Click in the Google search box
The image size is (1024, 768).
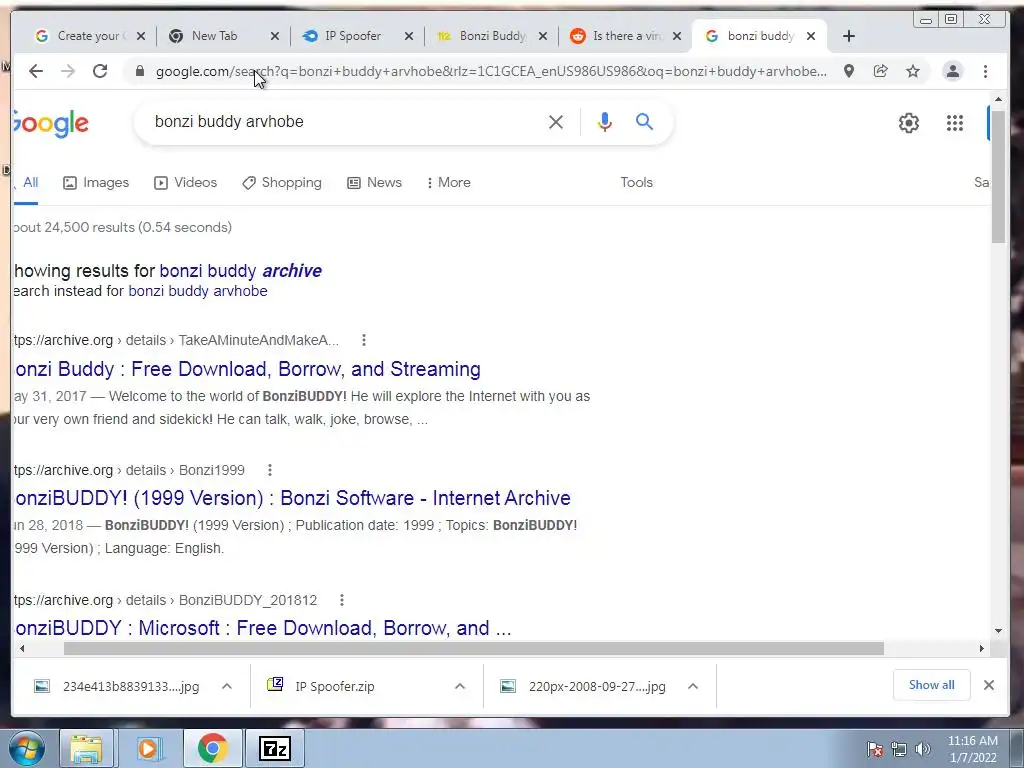point(346,122)
